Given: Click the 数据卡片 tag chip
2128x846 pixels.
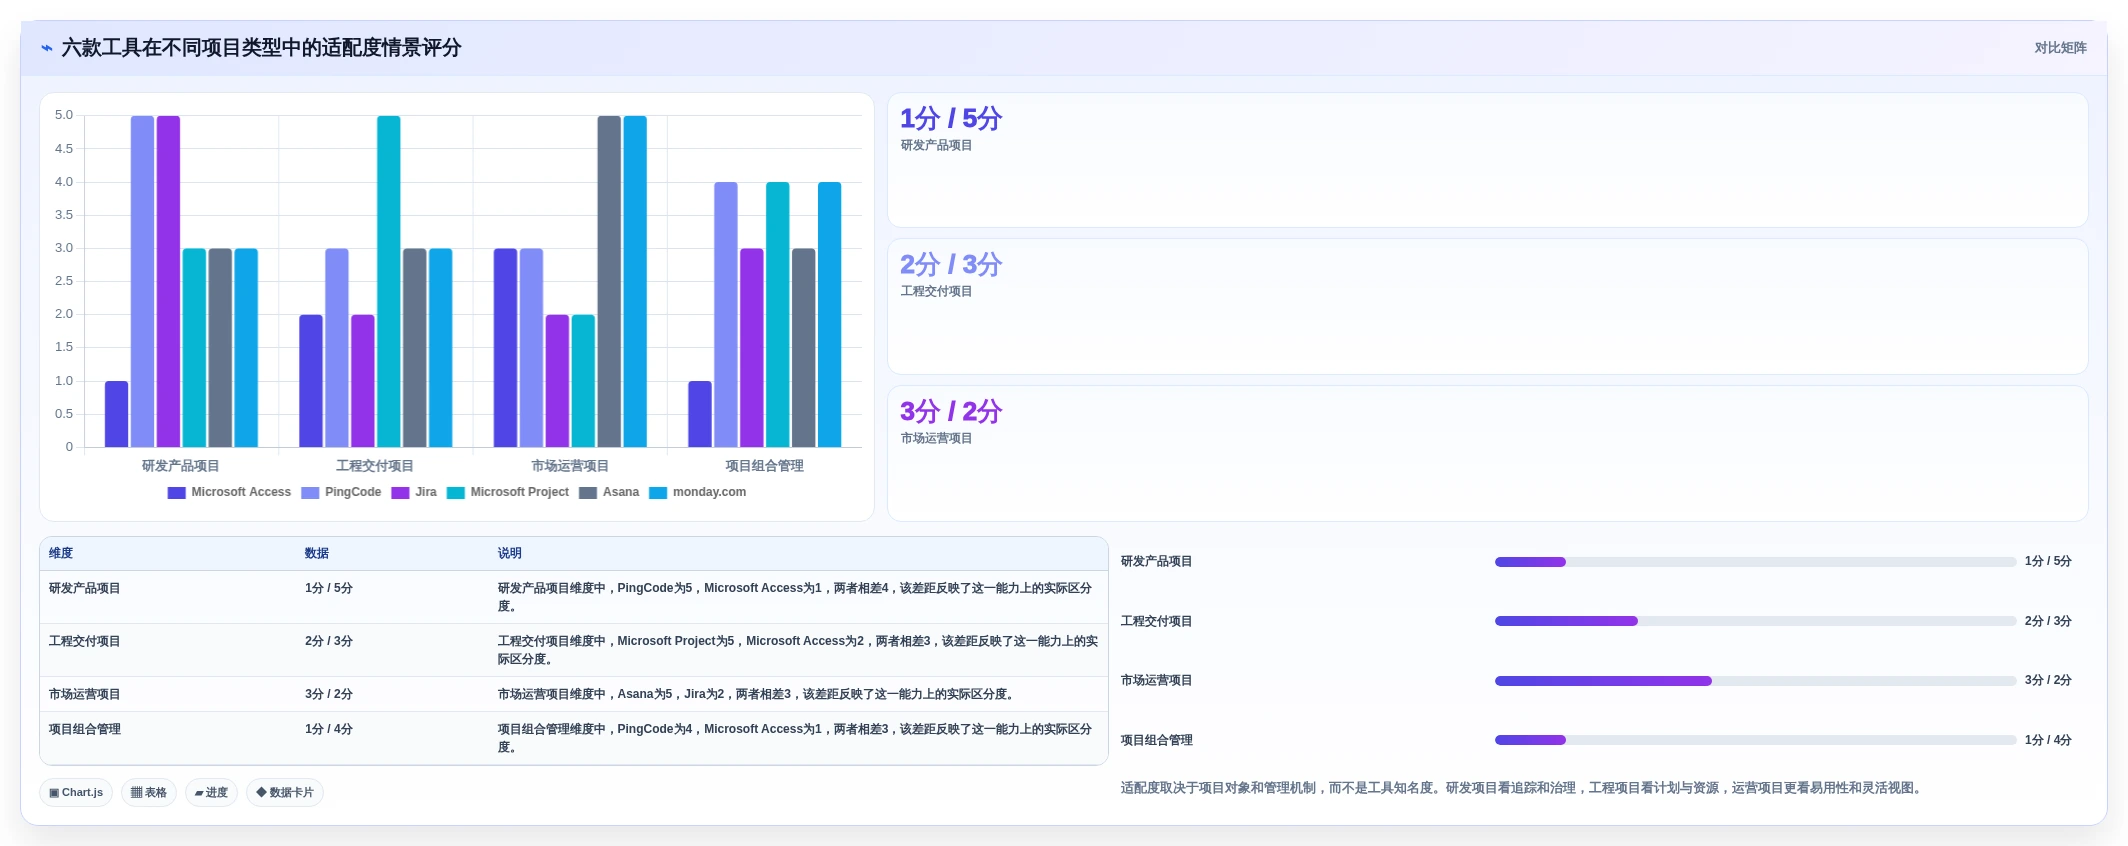Looking at the screenshot, I should (x=285, y=793).
